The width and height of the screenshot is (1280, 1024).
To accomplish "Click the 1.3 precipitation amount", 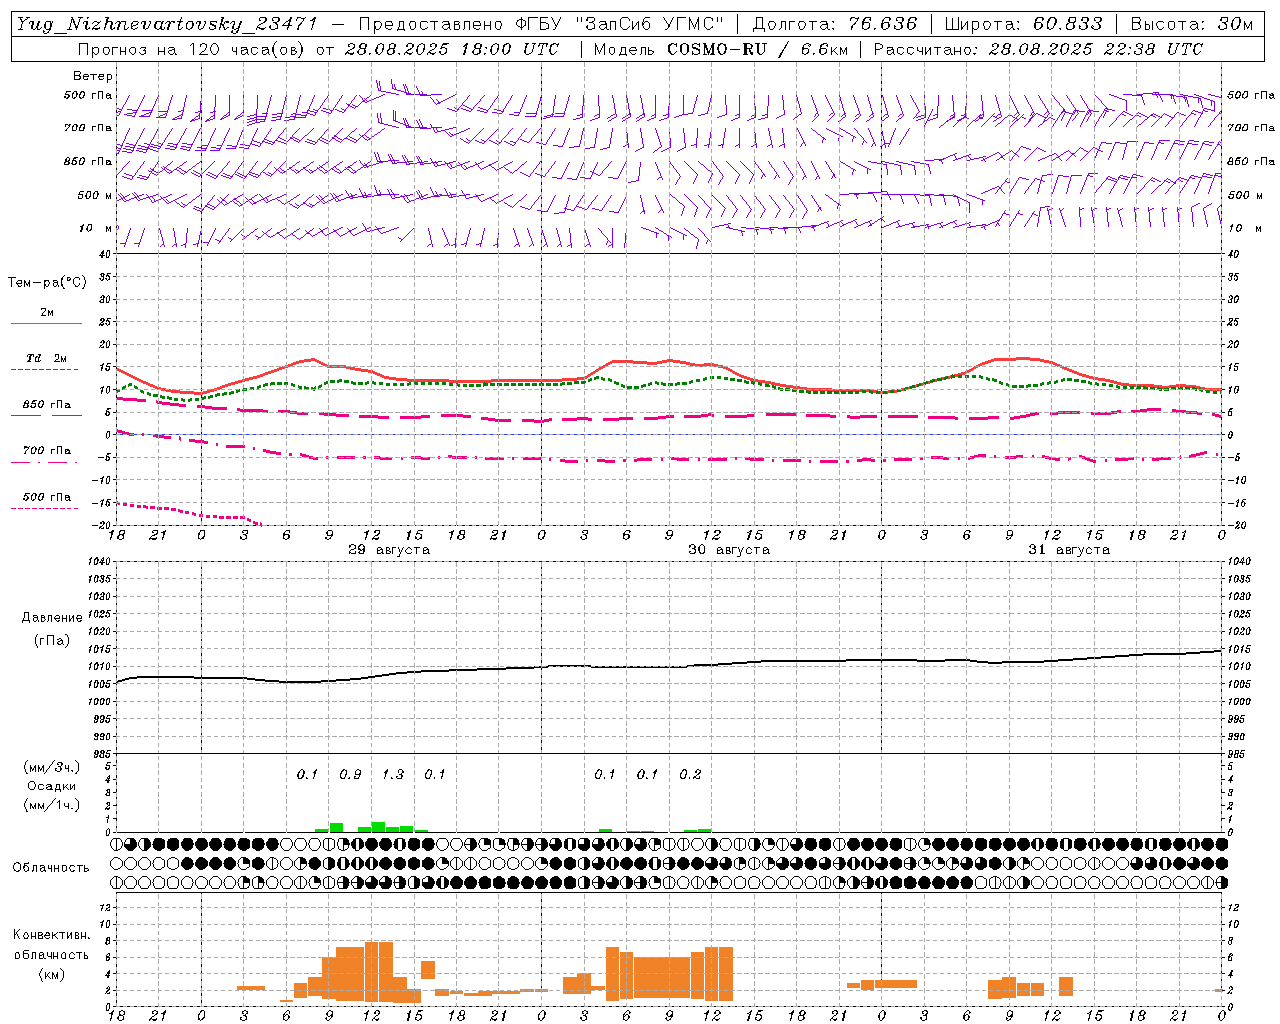I will tap(393, 775).
